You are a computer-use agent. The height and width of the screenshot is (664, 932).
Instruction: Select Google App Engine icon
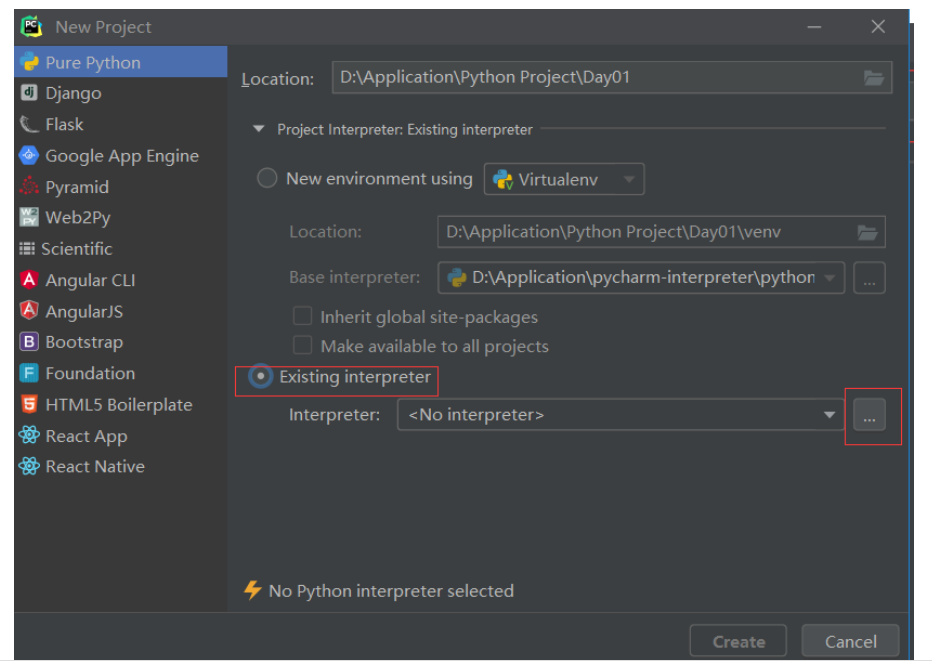coord(29,155)
